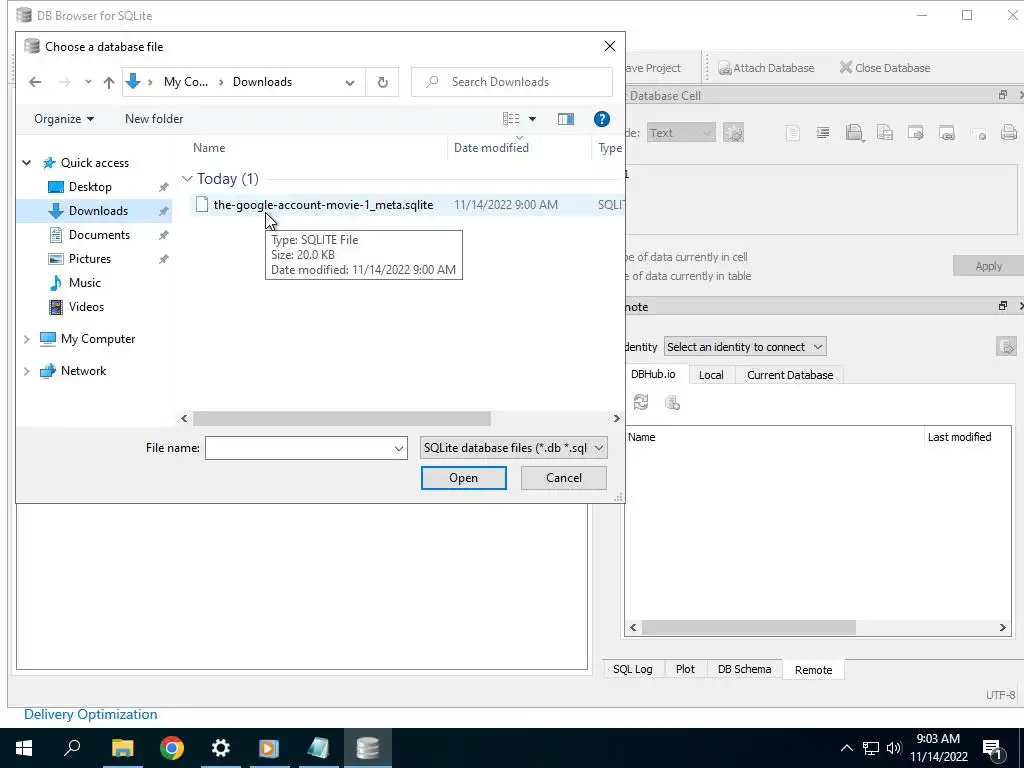The width and height of the screenshot is (1024, 768).
Task: Open recent locations arrow beside Forward
Action: point(88,82)
